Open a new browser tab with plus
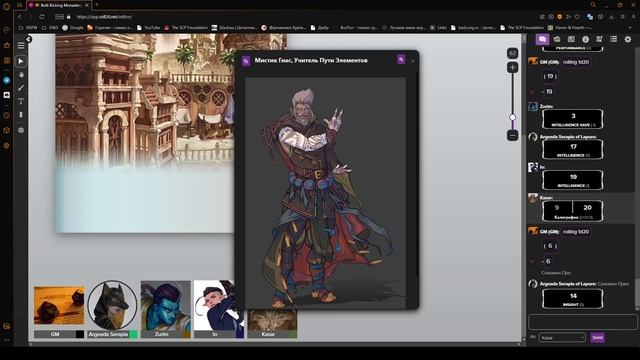This screenshot has width=640, height=360. 97,5
